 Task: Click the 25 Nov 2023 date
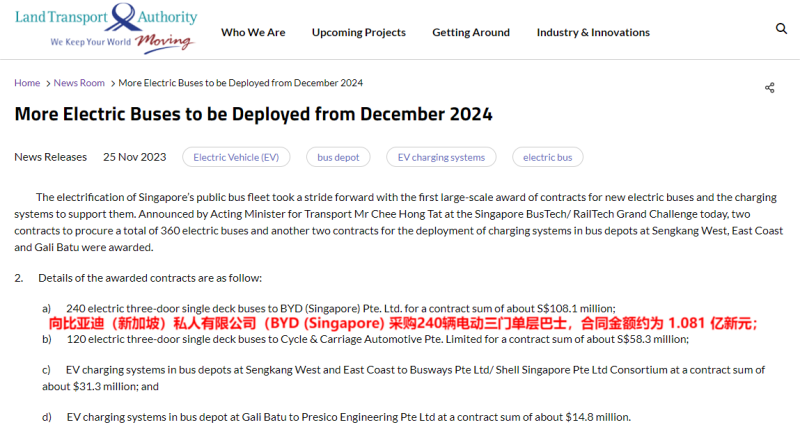pos(135,157)
